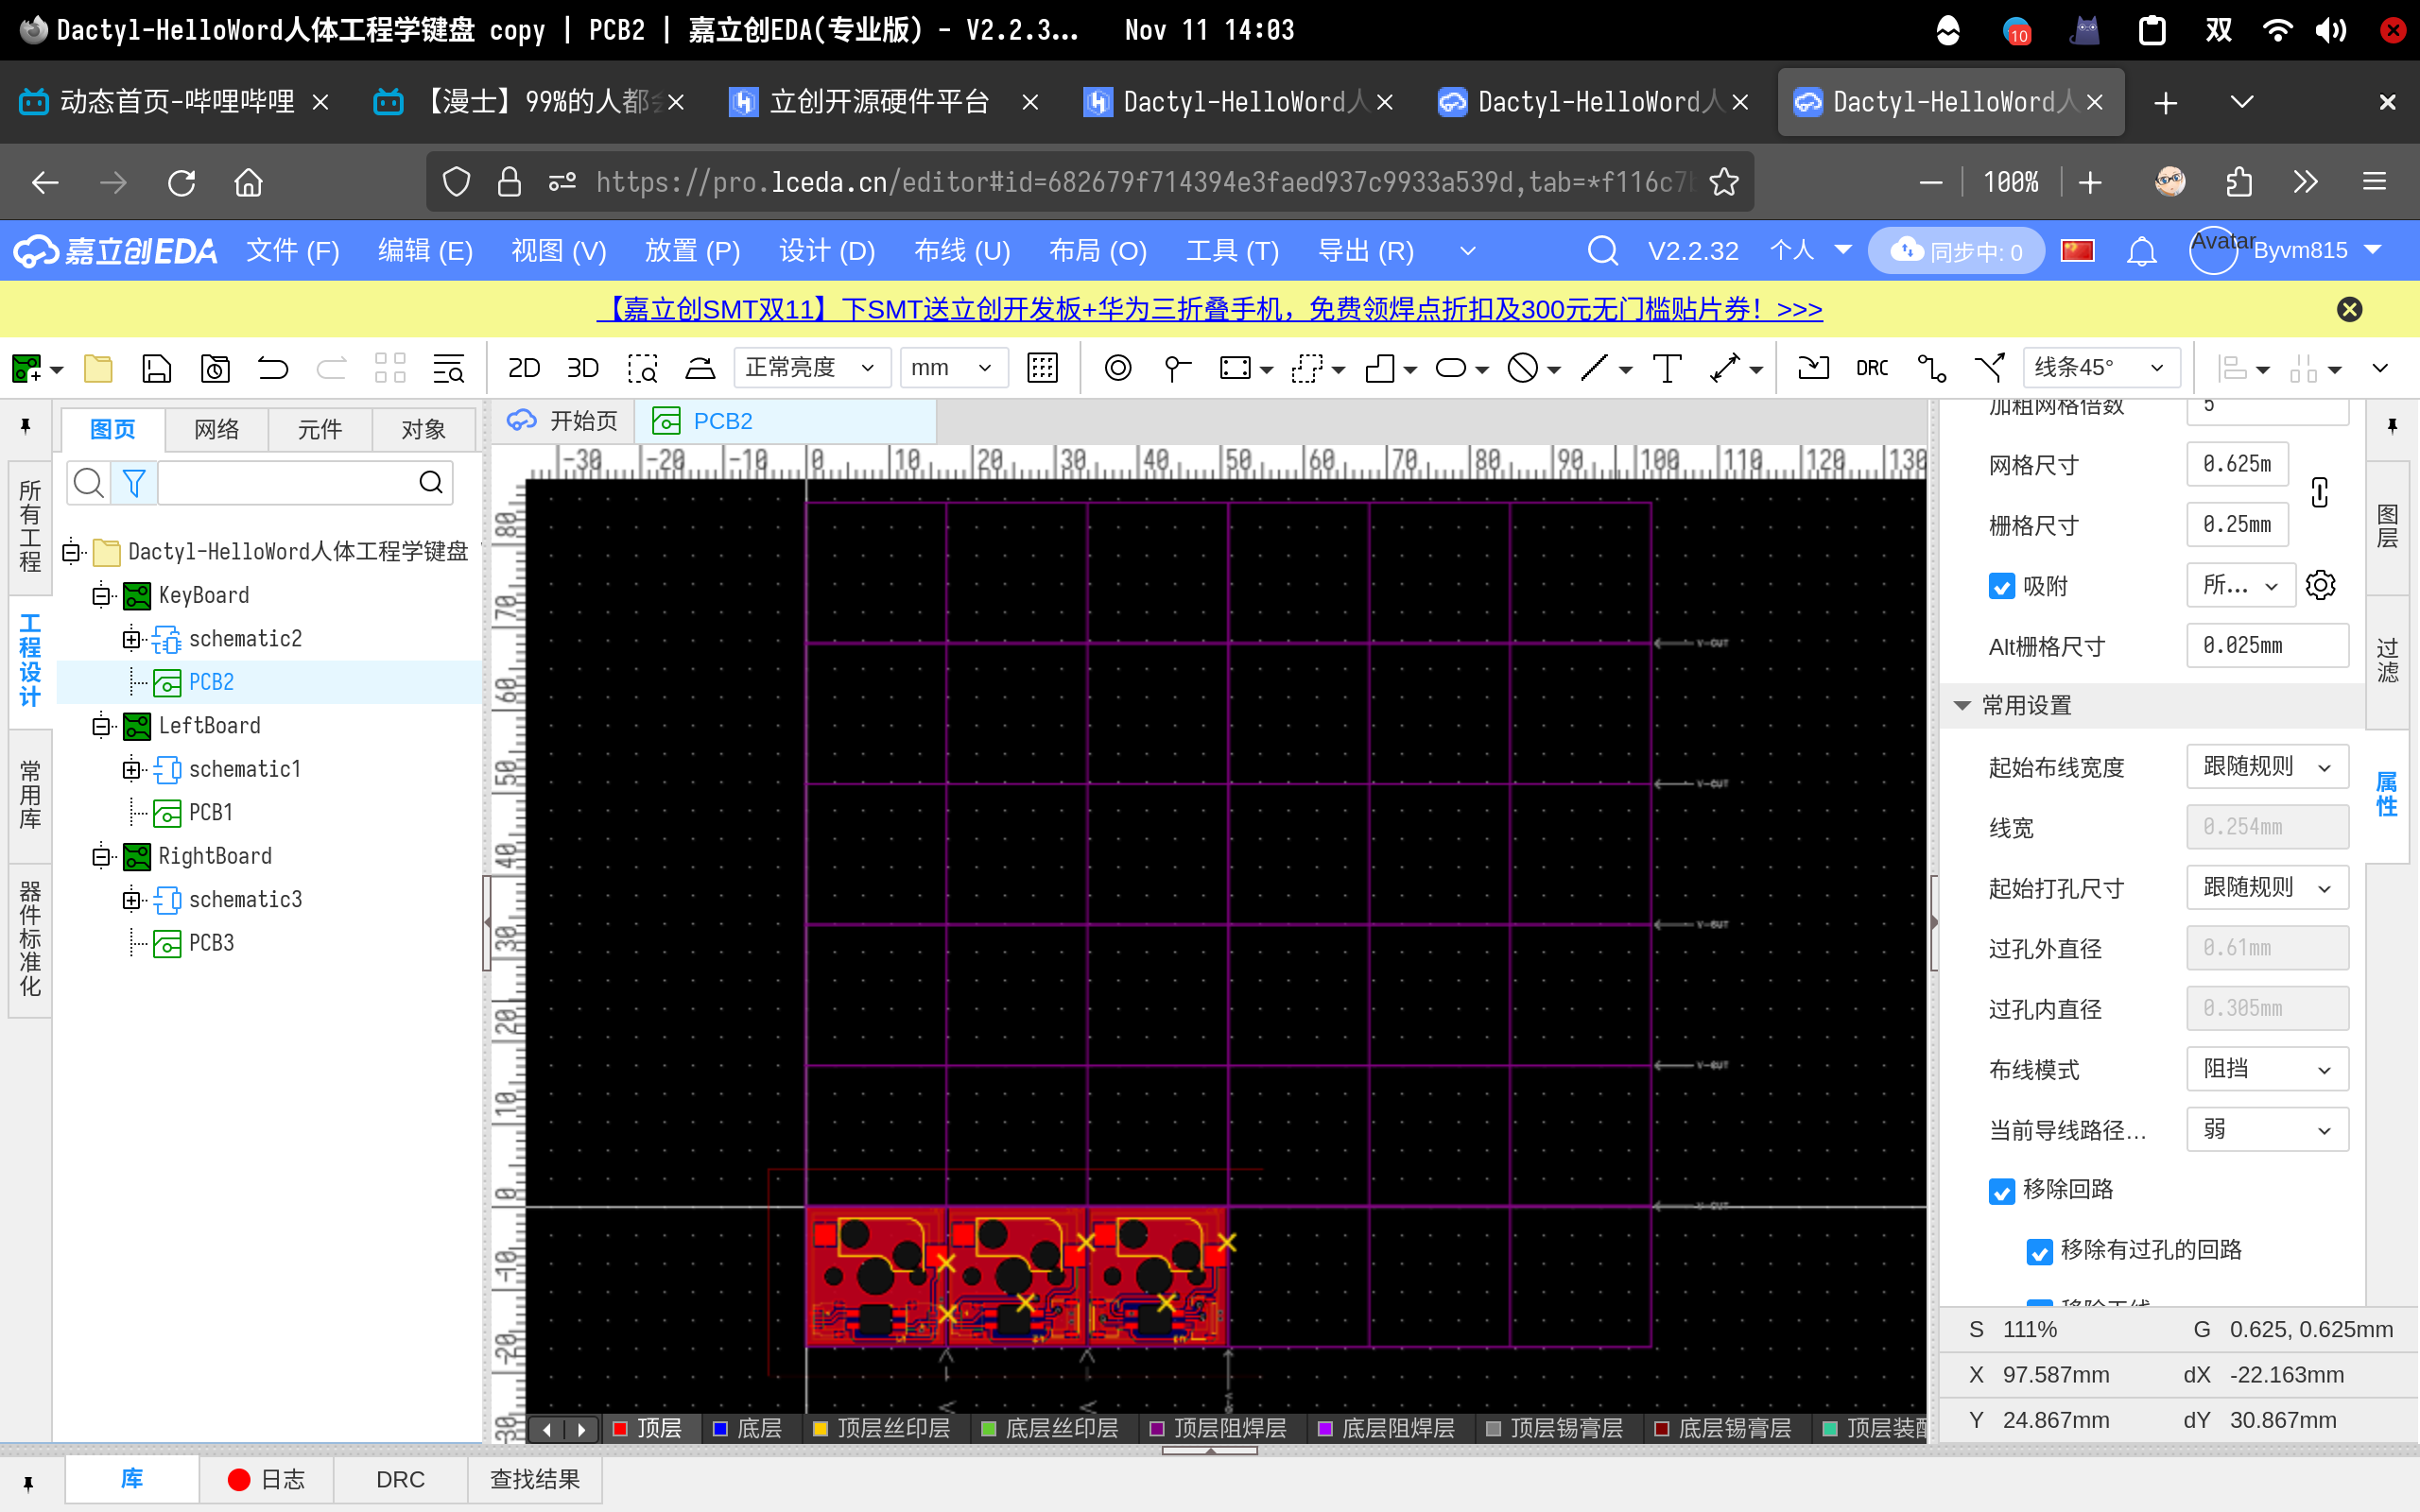Click the filter funnel icon in project panel
This screenshot has width=2420, height=1512.
point(133,484)
